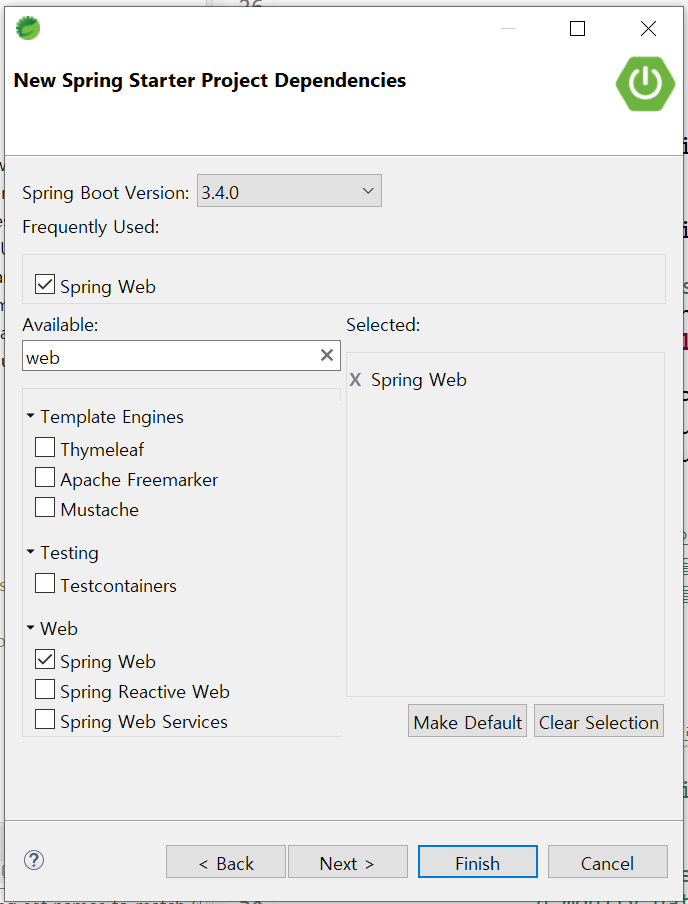Check Spring Web Services

point(45,720)
